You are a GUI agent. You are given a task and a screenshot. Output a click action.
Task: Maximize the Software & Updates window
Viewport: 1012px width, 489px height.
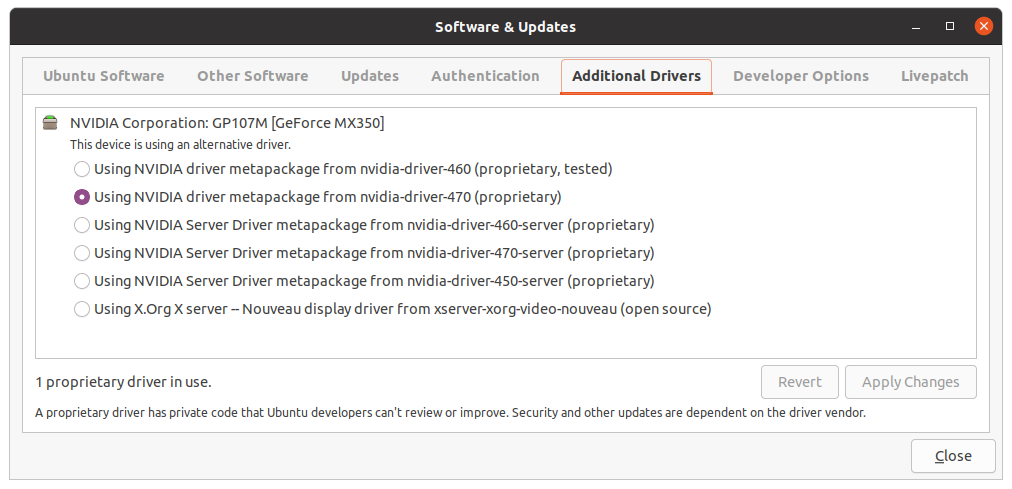949,26
